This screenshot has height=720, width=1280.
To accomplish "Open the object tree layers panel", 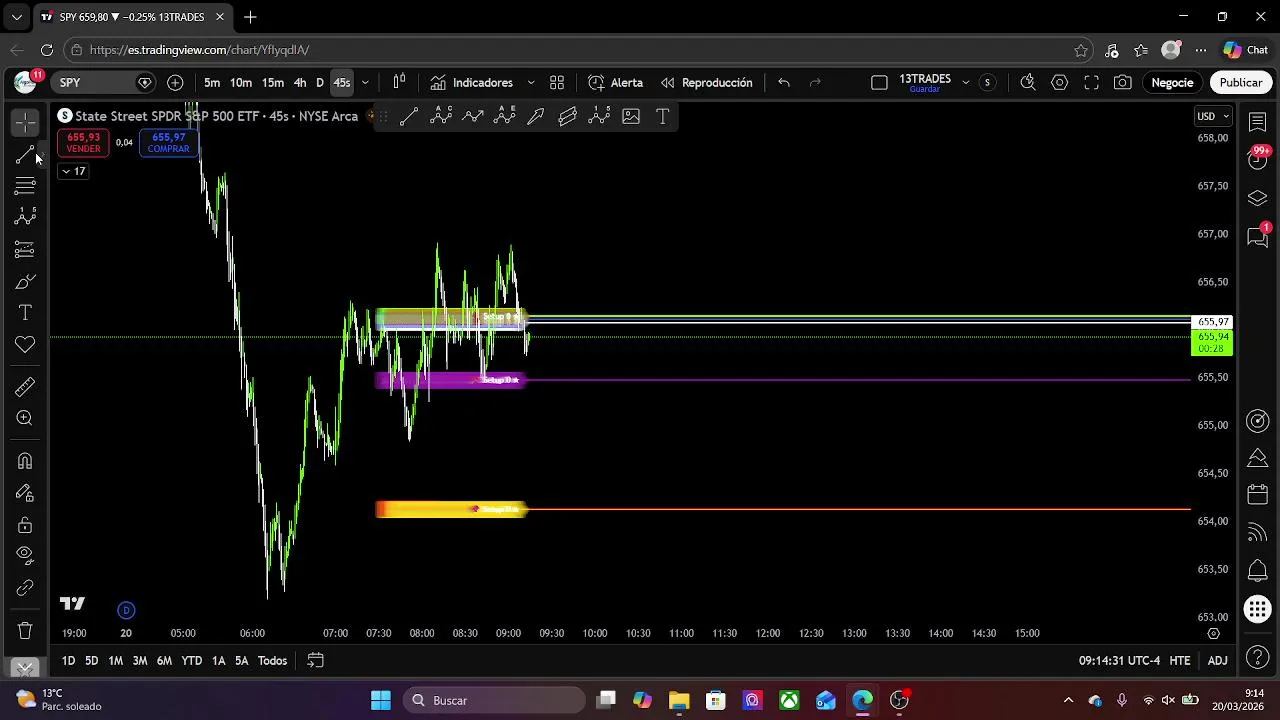I will 1258,198.
